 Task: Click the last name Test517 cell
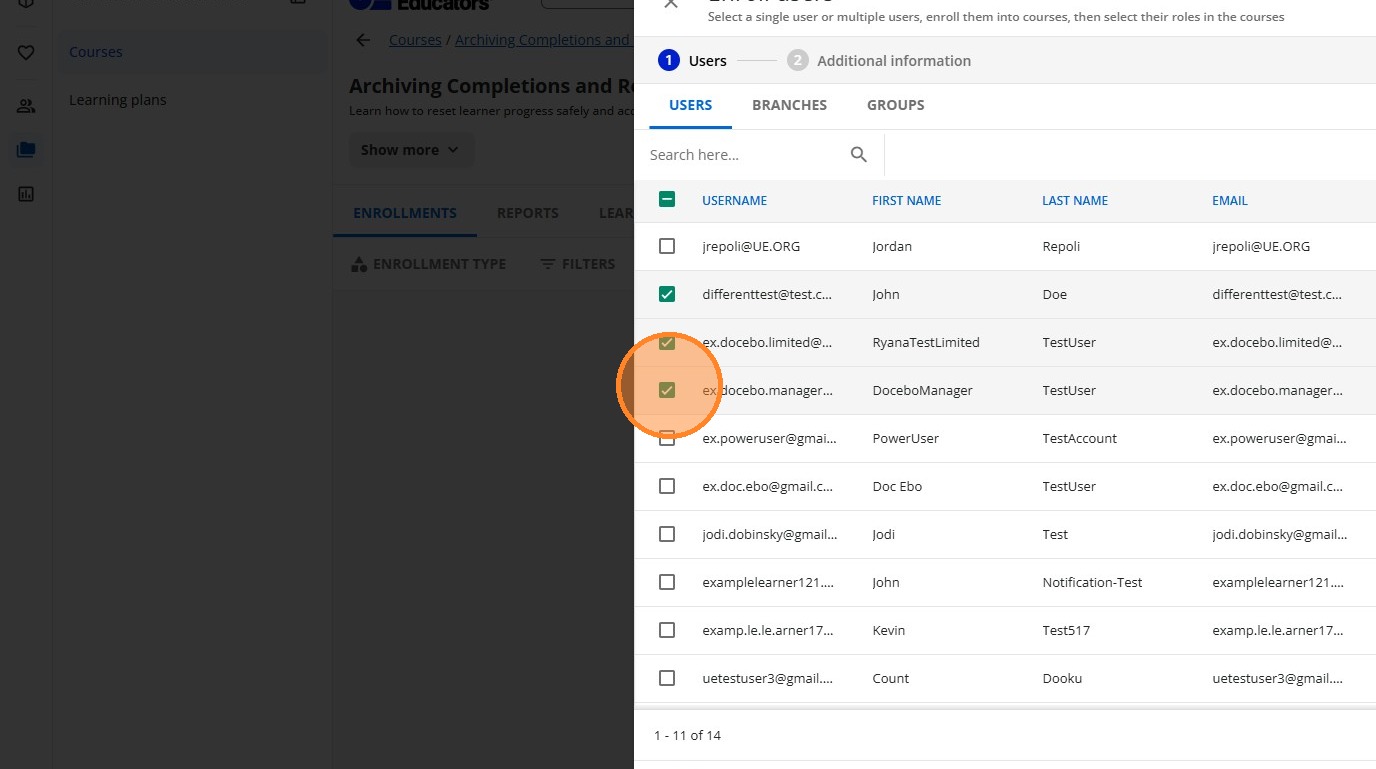1066,630
